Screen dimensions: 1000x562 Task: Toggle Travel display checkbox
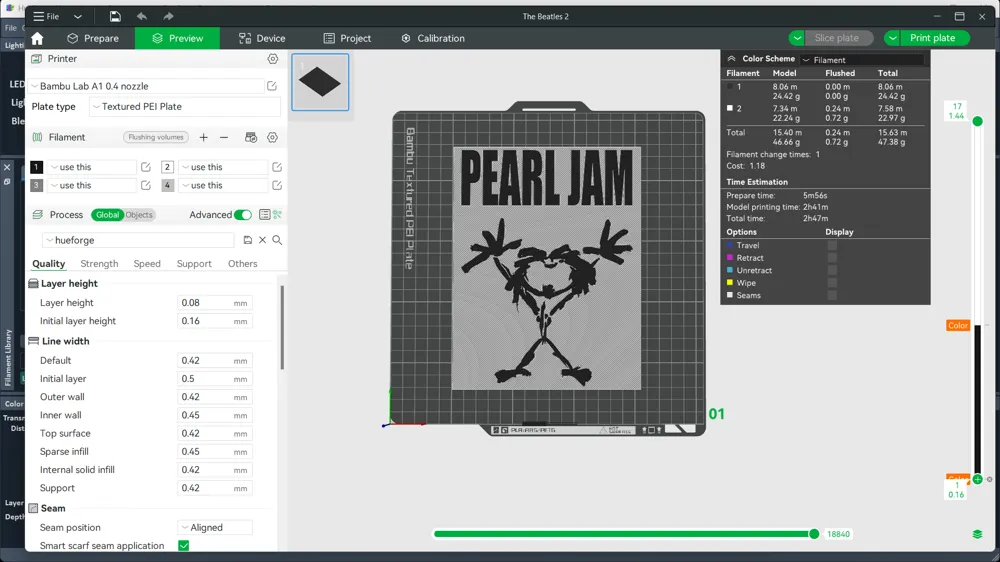[x=832, y=245]
